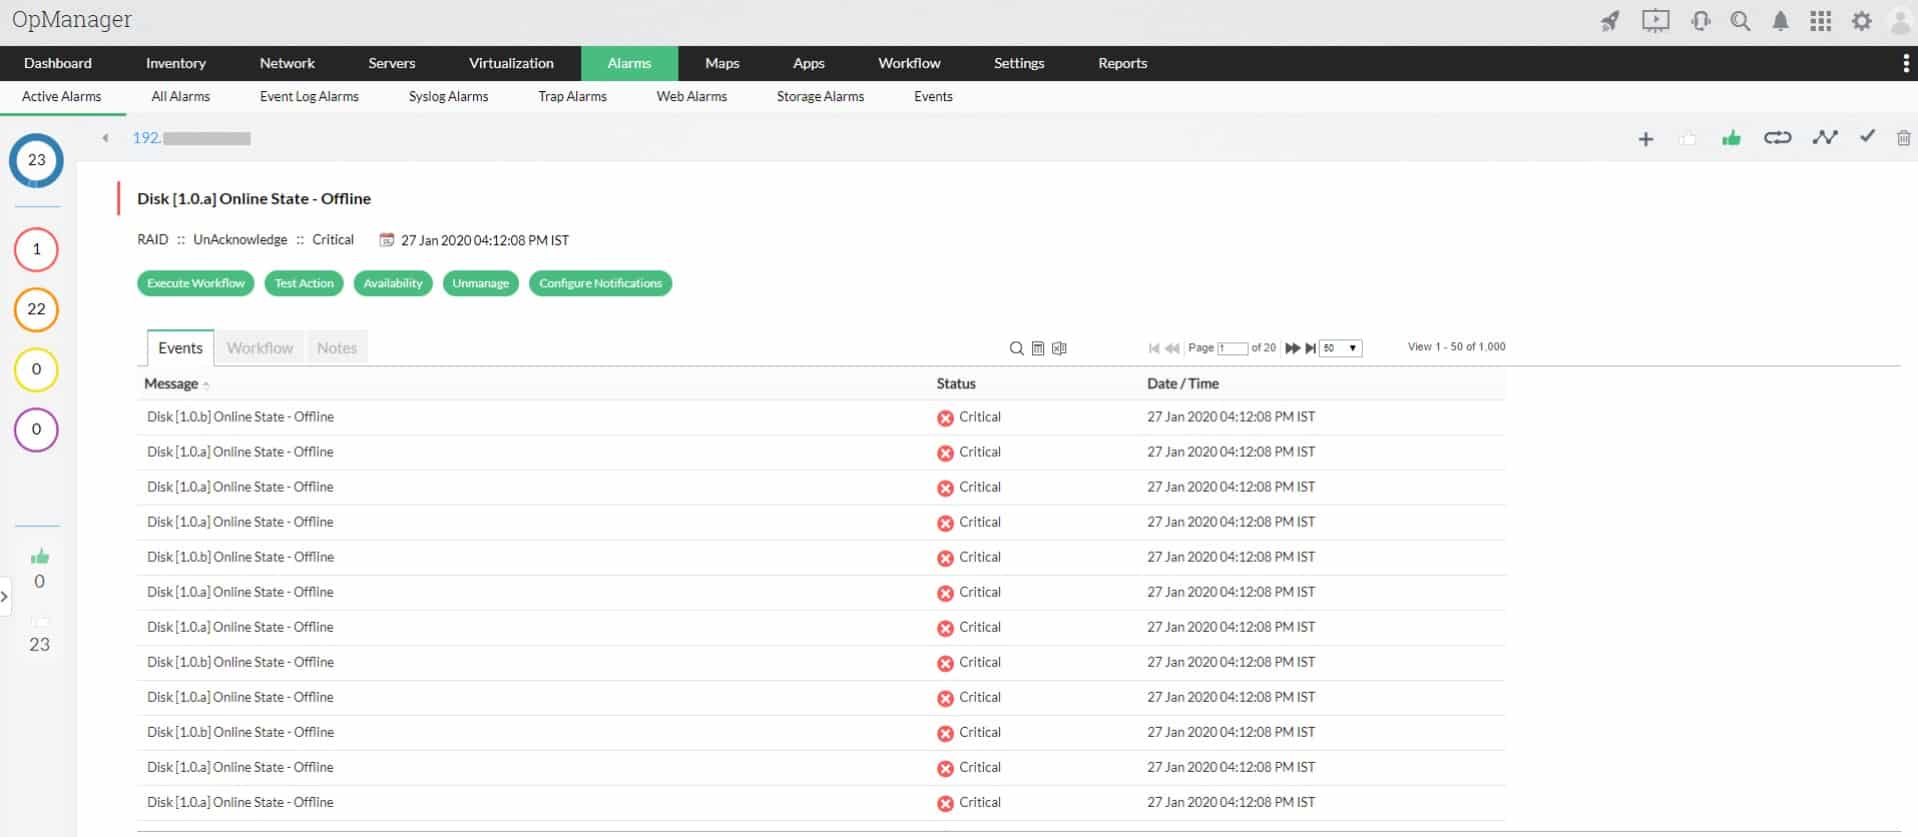
Task: Click the View 1 - 50 of 1,000 text
Action: pos(1456,347)
